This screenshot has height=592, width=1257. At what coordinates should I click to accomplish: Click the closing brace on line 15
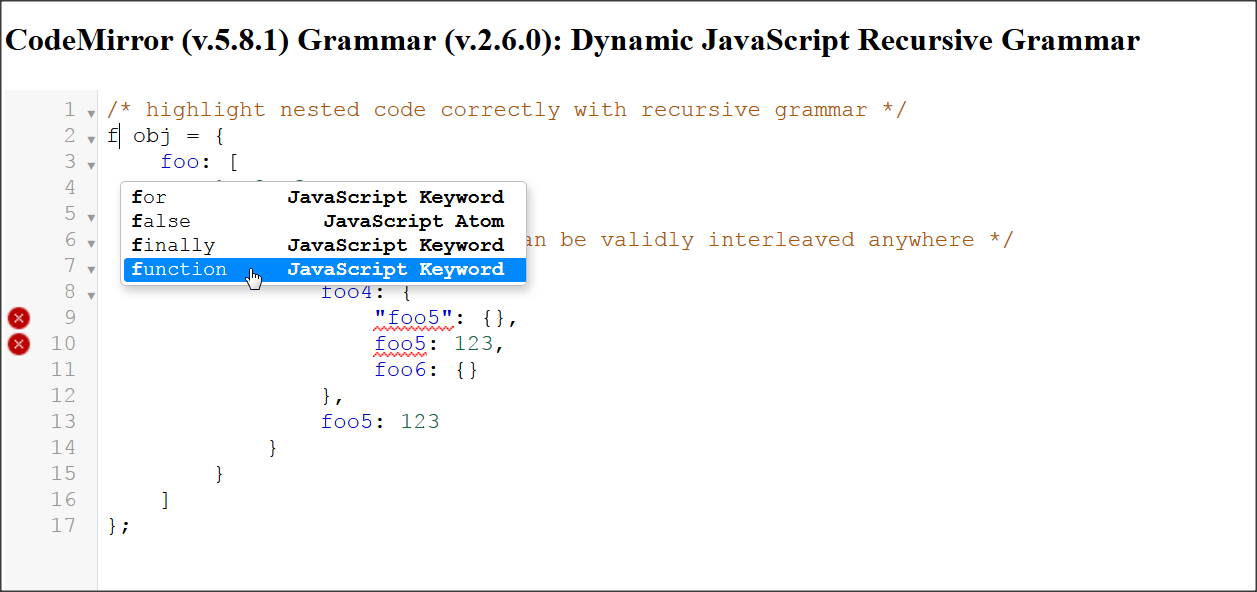pyautogui.click(x=220, y=473)
